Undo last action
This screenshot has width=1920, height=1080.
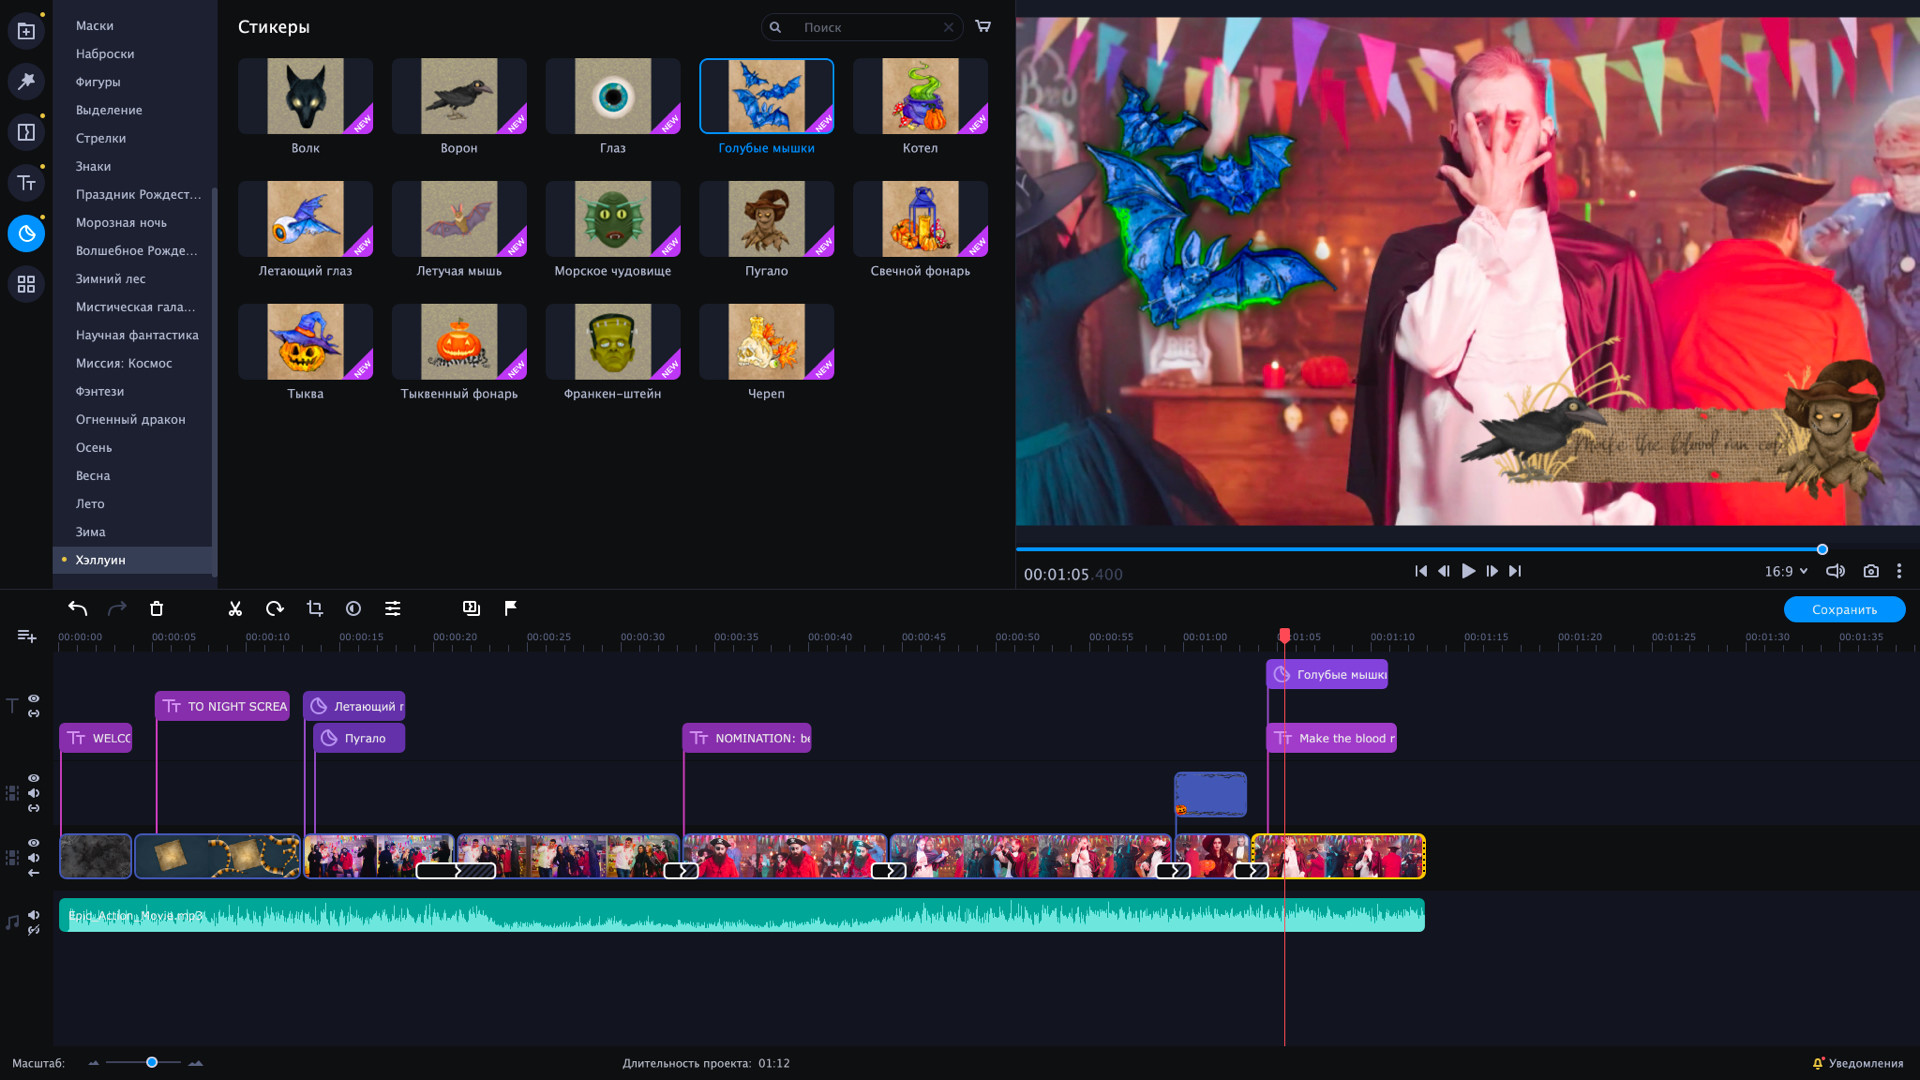[78, 608]
